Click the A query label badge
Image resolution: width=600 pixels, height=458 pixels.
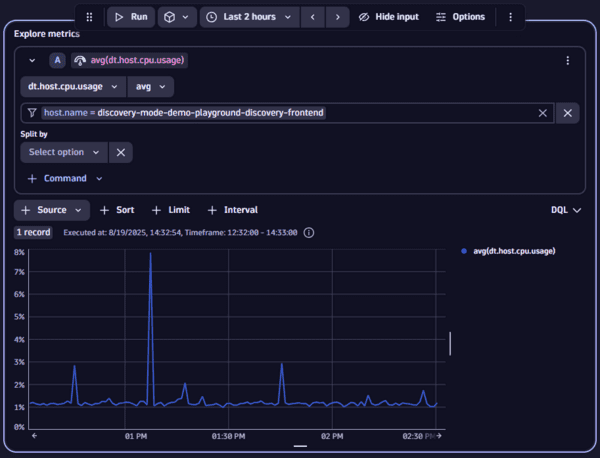[57, 60]
